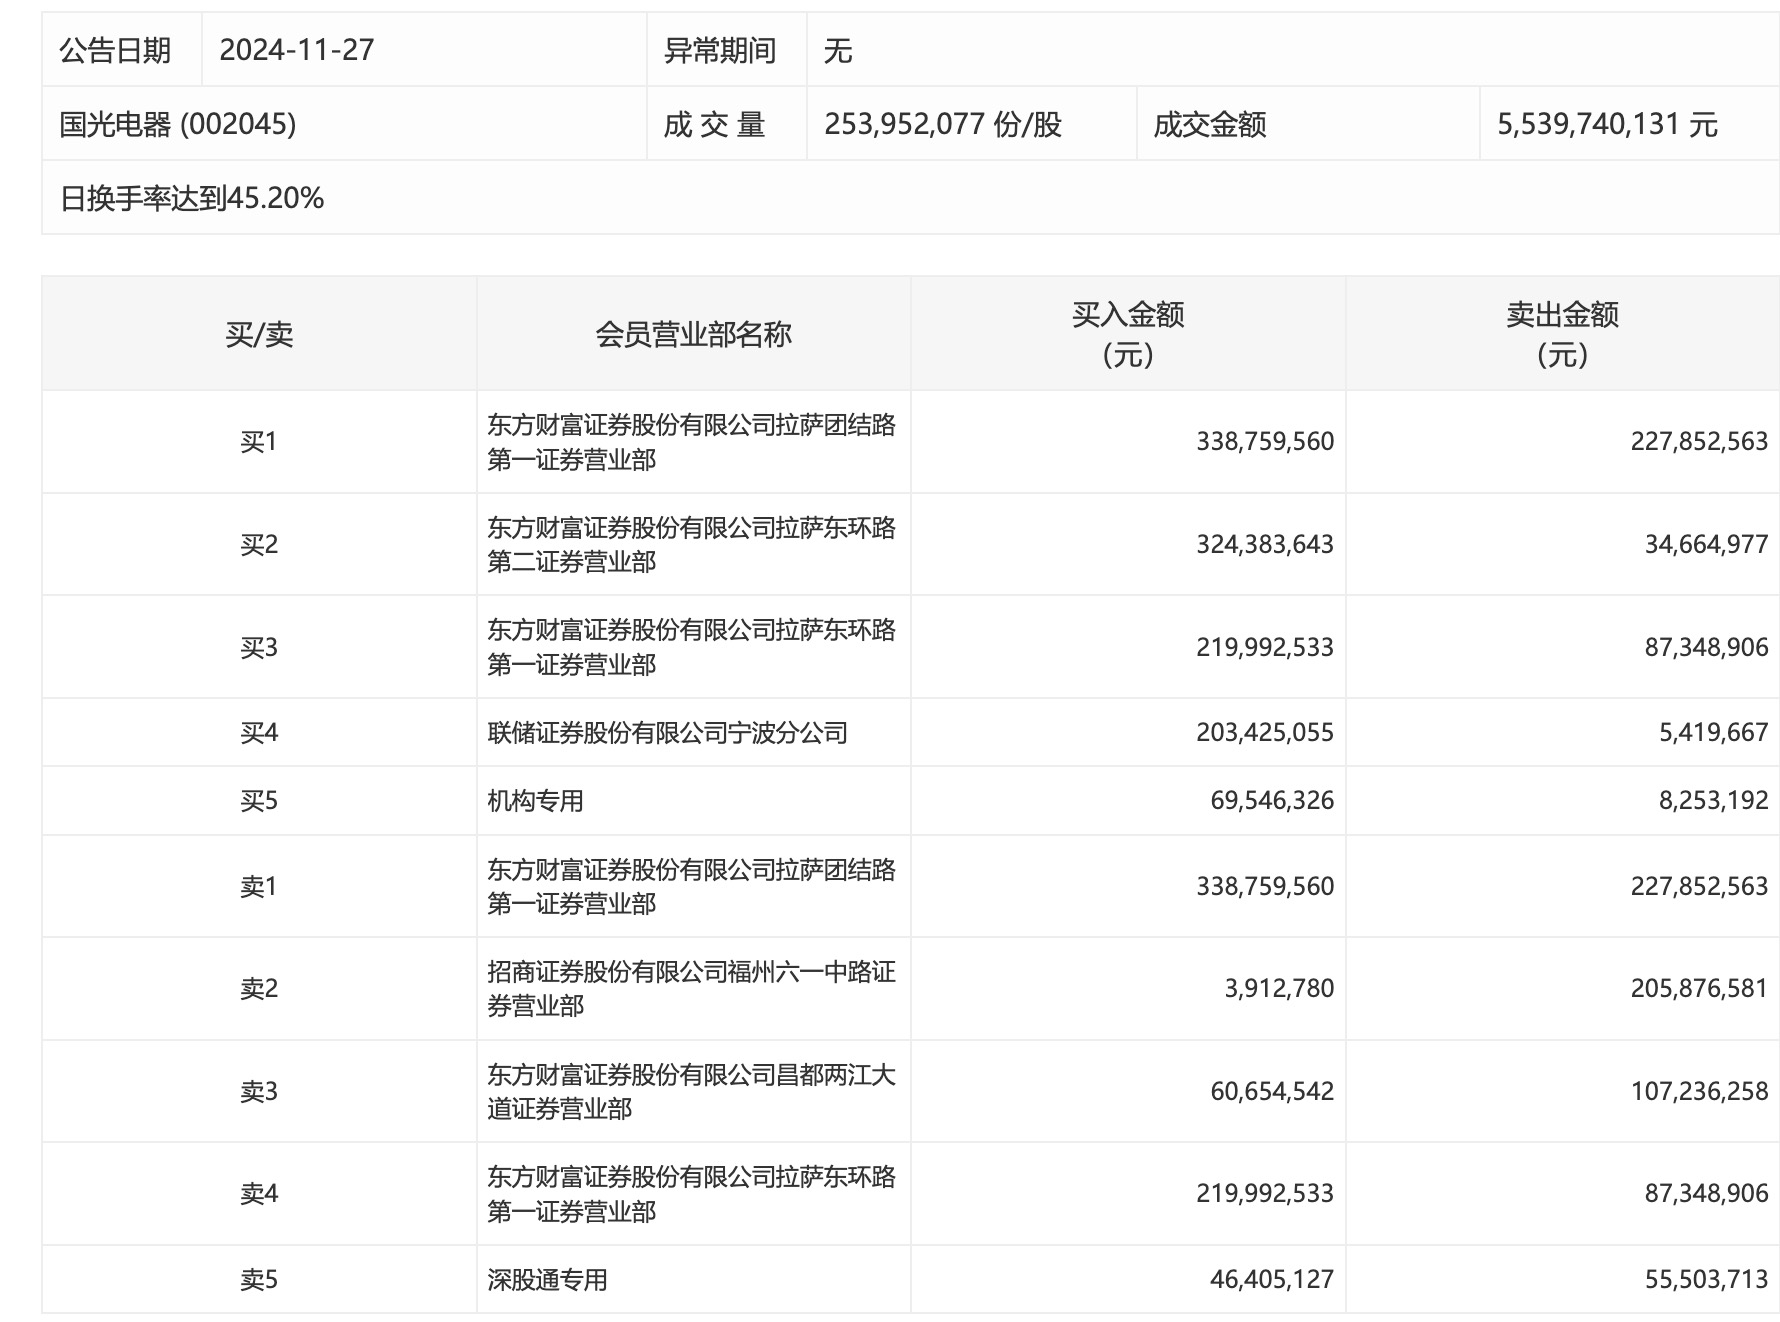Click 昌都两江大道证券营业部 branch name
Viewport: 1780px width, 1322px height.
click(x=692, y=1091)
